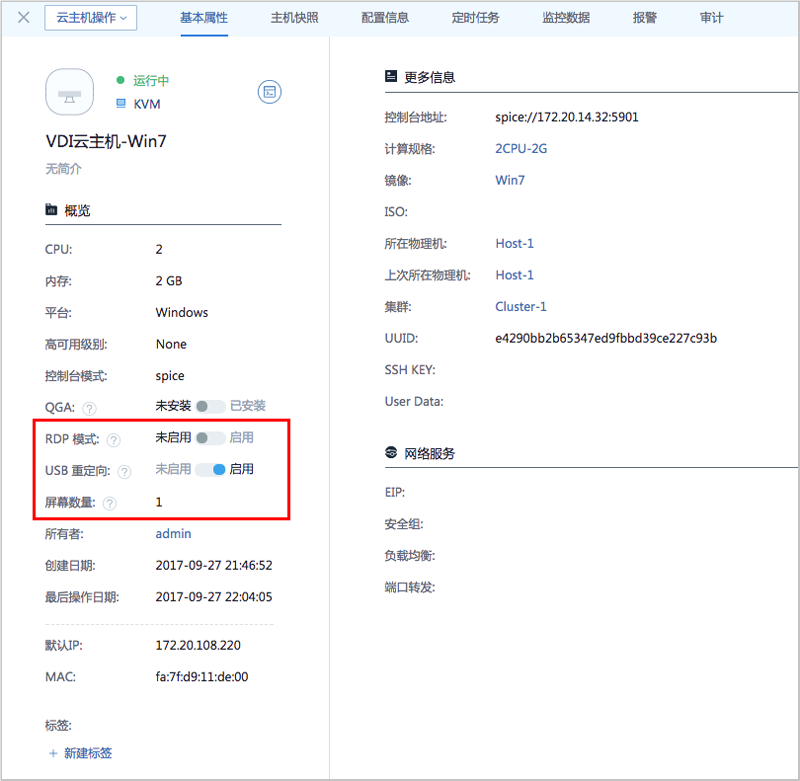Toggle the QGA installed switch

pyautogui.click(x=210, y=407)
